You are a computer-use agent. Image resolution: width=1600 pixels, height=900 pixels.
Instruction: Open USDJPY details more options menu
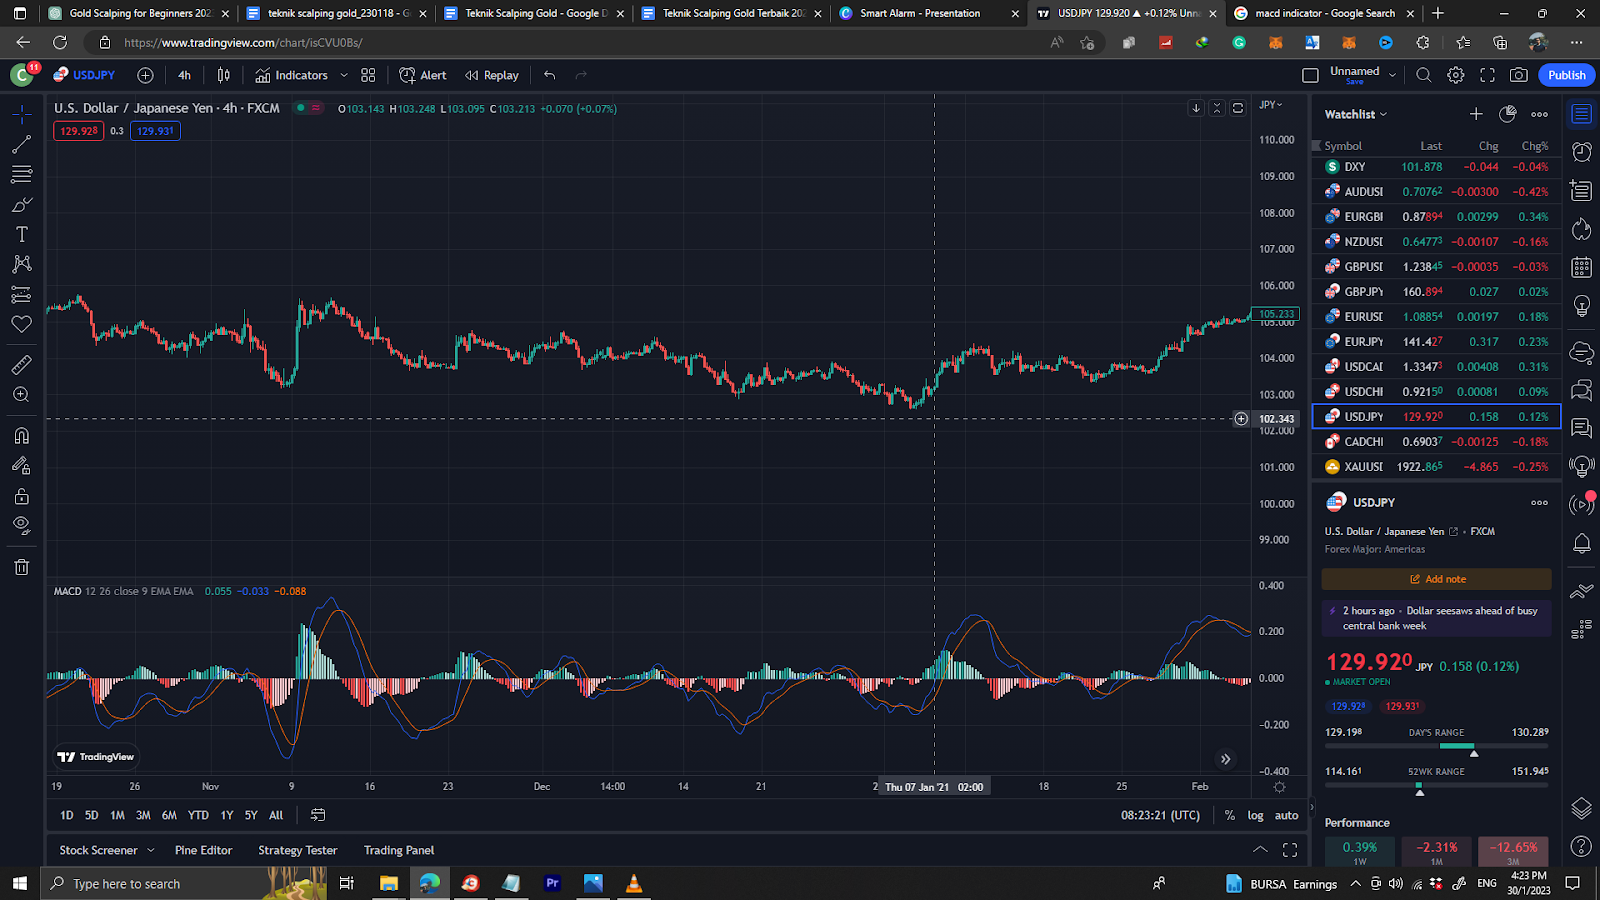1539,503
